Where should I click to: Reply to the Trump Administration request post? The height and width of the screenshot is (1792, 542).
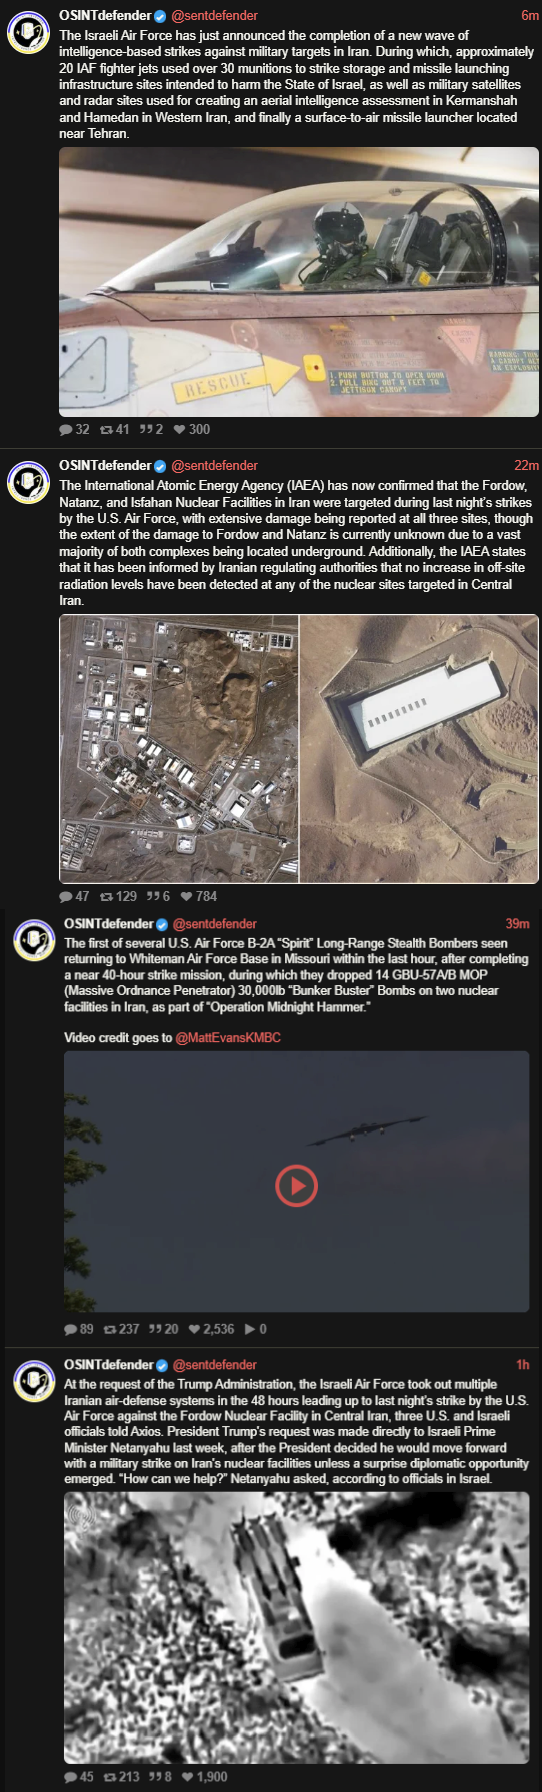(x=71, y=1776)
